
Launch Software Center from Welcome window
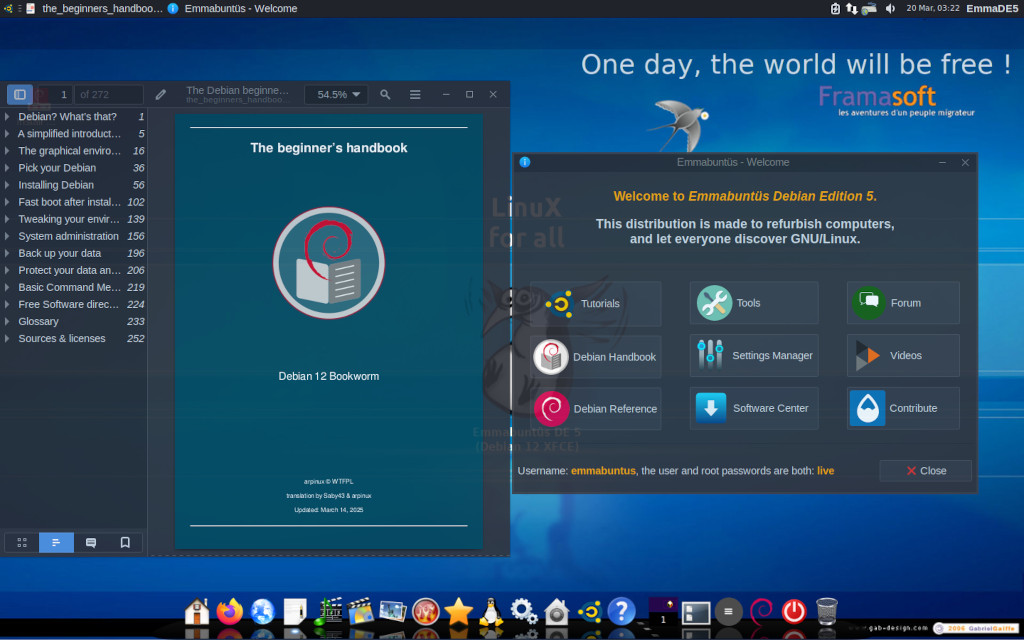(754, 408)
